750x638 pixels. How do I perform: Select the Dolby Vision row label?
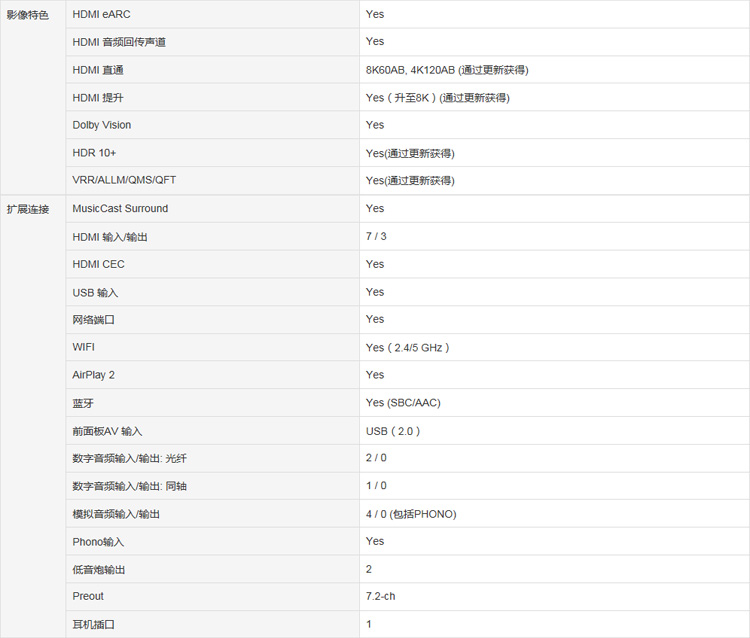pos(101,125)
